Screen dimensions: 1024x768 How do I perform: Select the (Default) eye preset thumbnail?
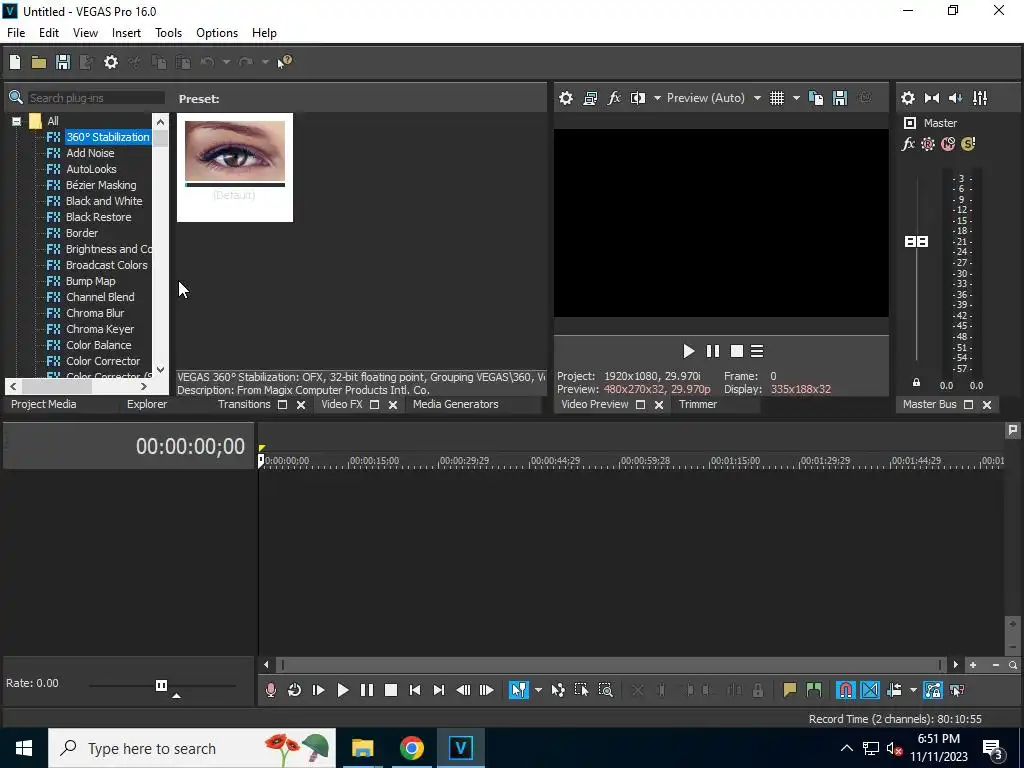click(235, 167)
